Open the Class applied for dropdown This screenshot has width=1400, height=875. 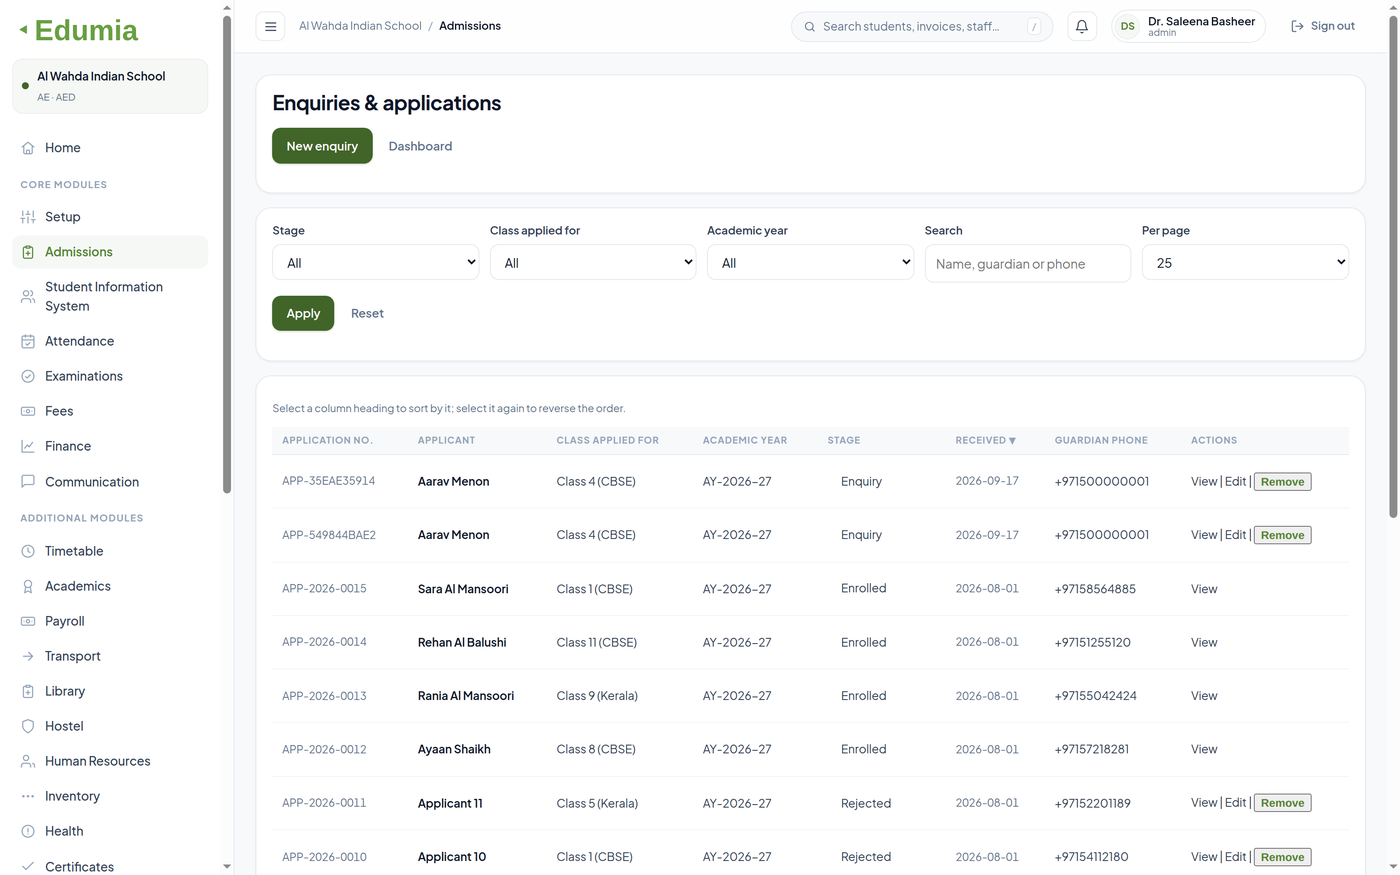[593, 262]
